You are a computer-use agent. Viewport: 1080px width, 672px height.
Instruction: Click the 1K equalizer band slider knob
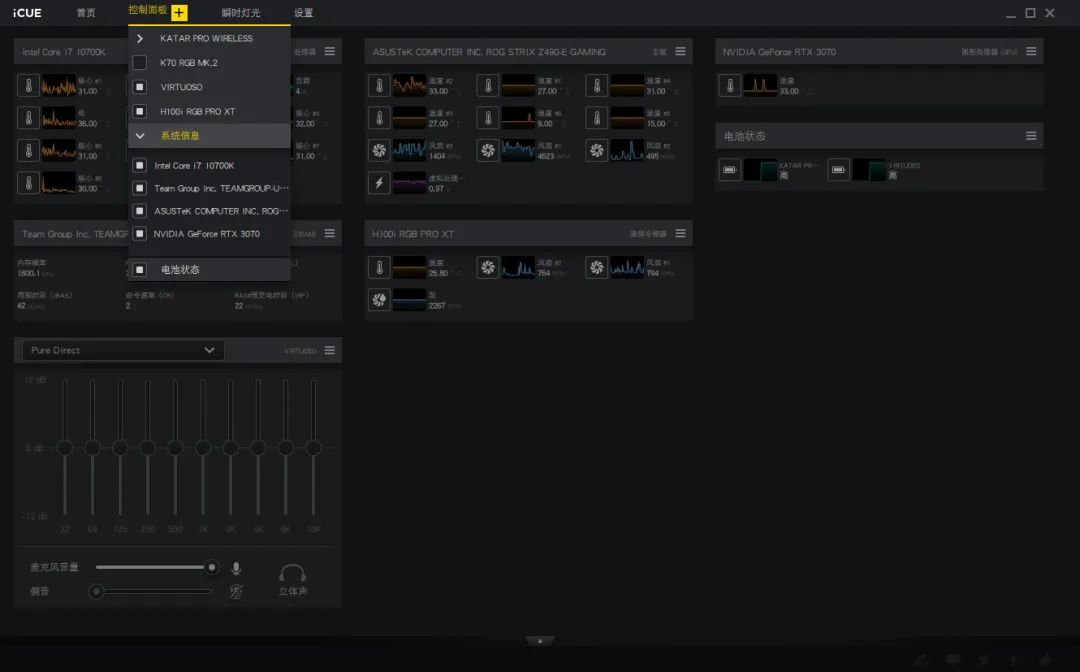tap(203, 448)
